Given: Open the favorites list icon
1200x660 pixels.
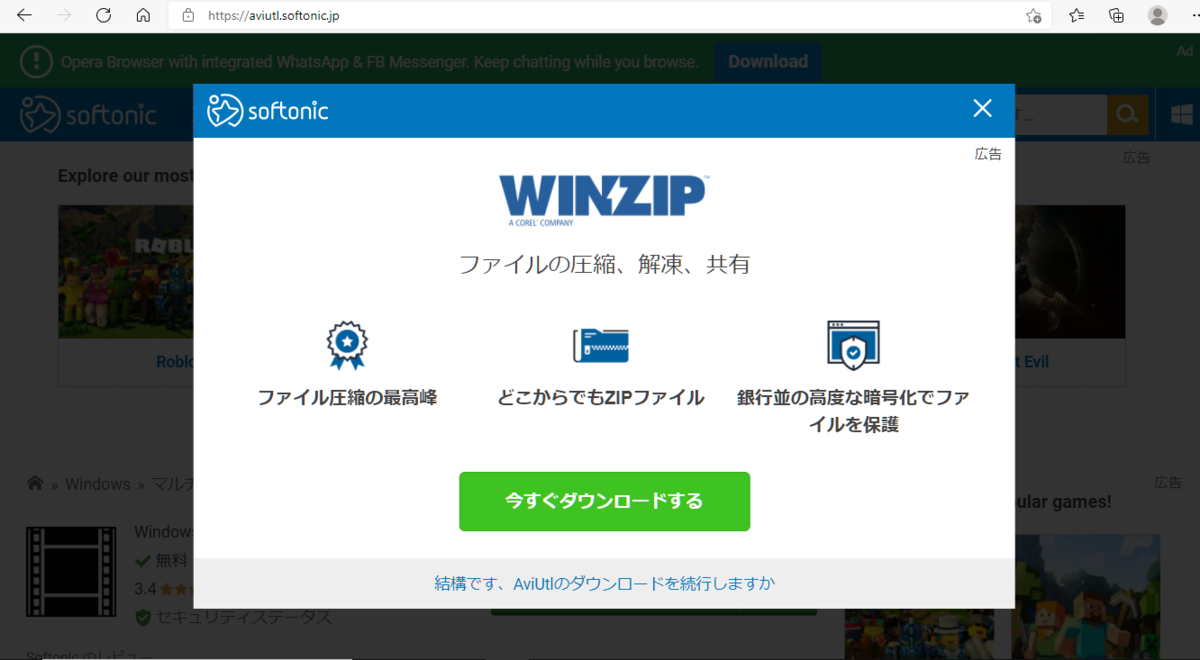Looking at the screenshot, I should tap(1076, 15).
